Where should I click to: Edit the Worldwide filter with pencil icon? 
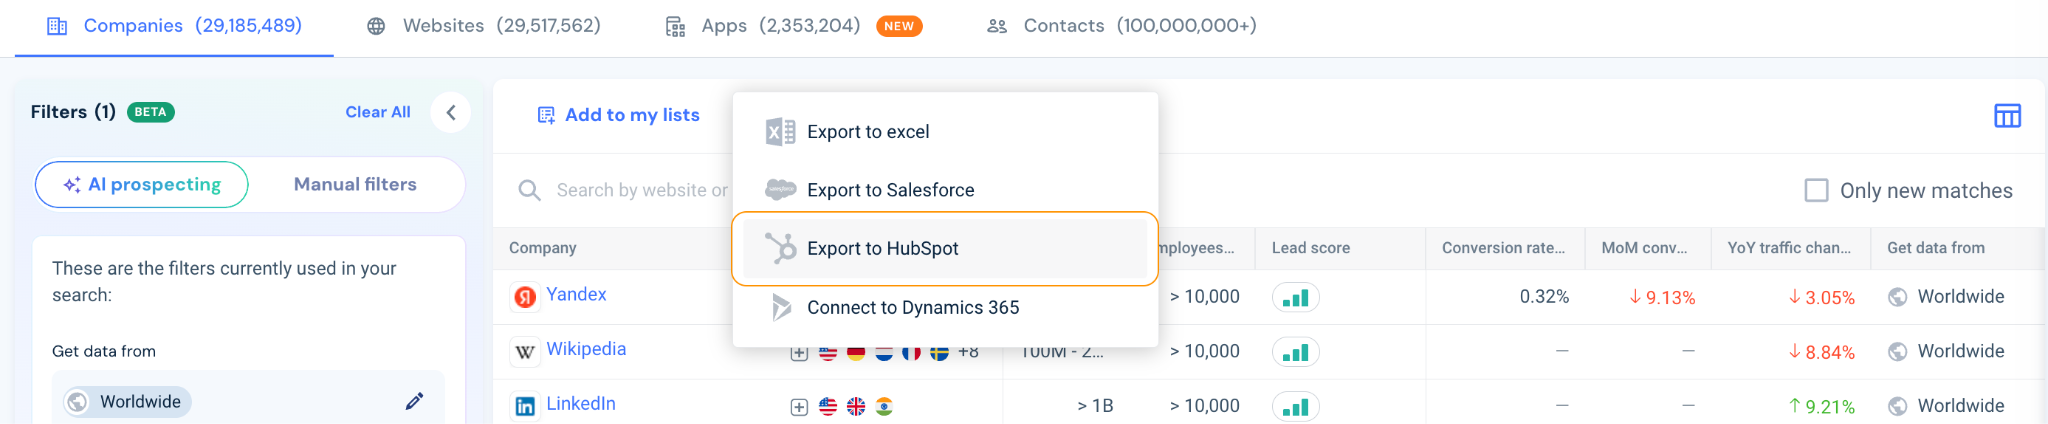[414, 401]
